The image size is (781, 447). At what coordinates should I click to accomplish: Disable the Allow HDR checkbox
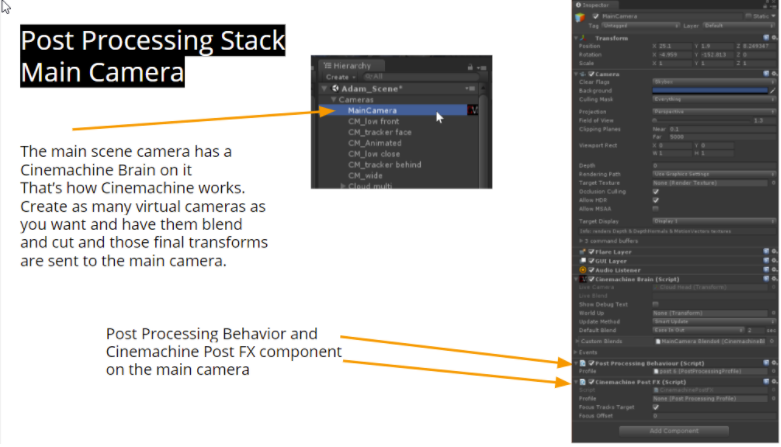655,198
